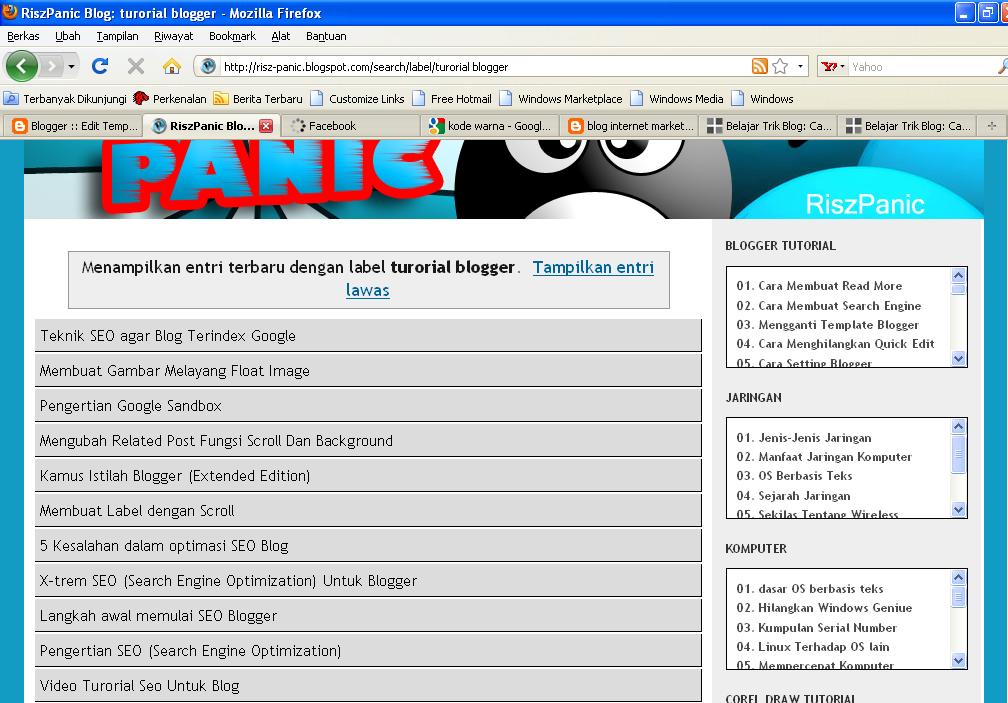Open the Alat menu

point(280,36)
